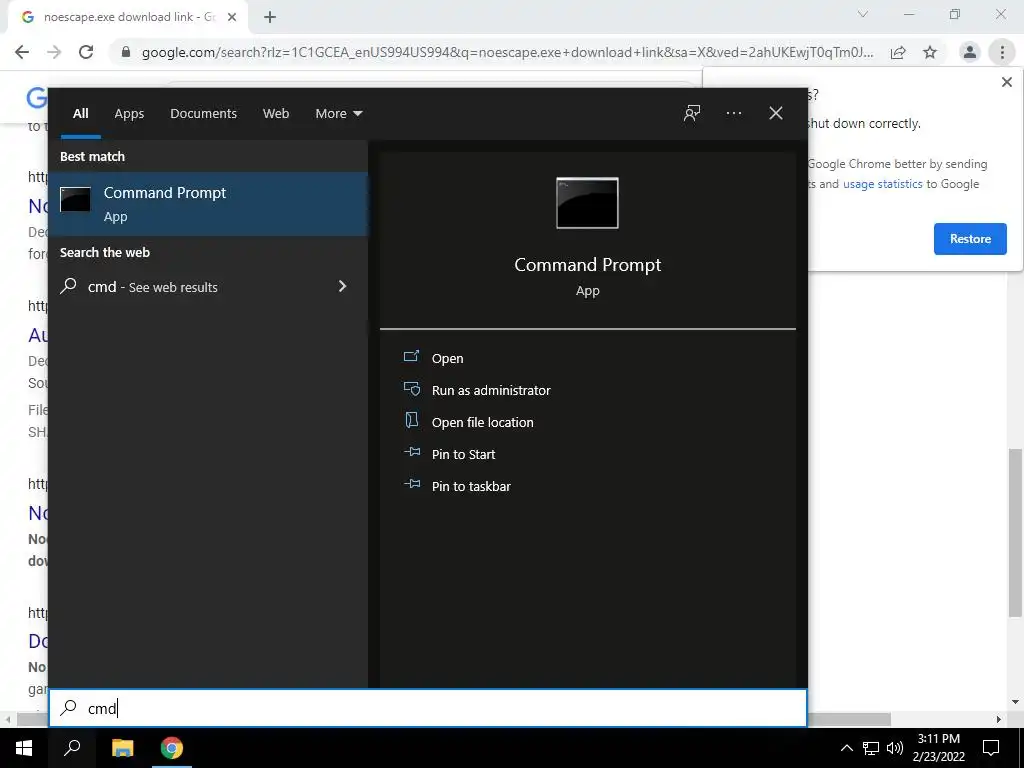Viewport: 1024px width, 768px height.
Task: Click the large Command Prompt preview icon
Action: click(587, 203)
